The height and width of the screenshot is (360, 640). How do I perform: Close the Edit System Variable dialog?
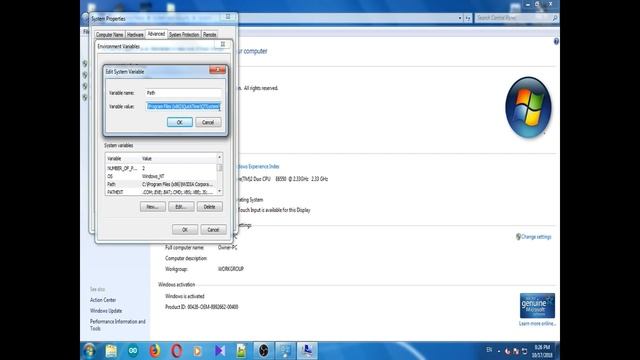tap(218, 70)
